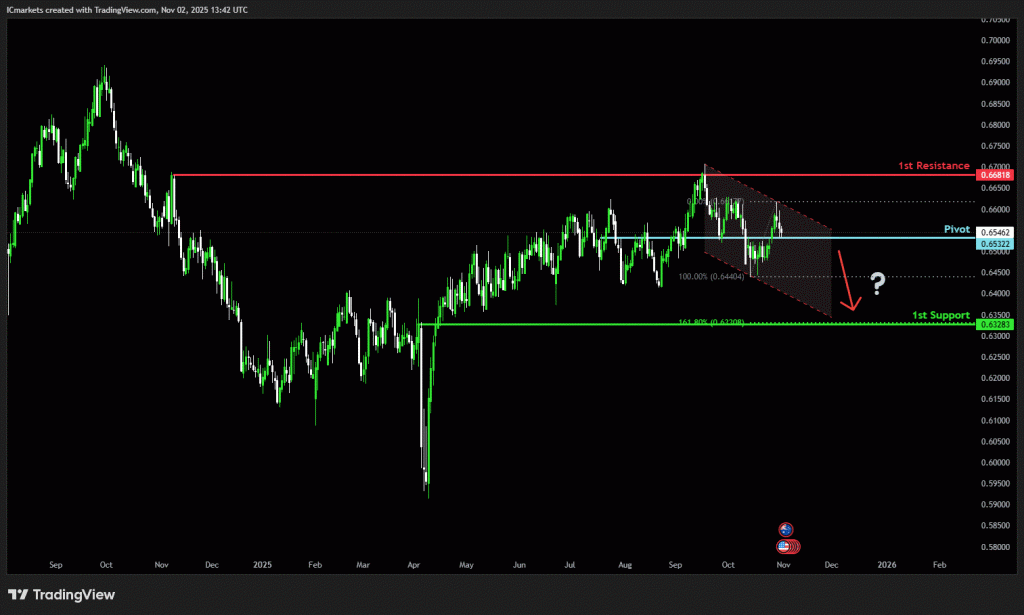Select the Pivot text label
This screenshot has height=615, width=1024.
pyautogui.click(x=957, y=229)
